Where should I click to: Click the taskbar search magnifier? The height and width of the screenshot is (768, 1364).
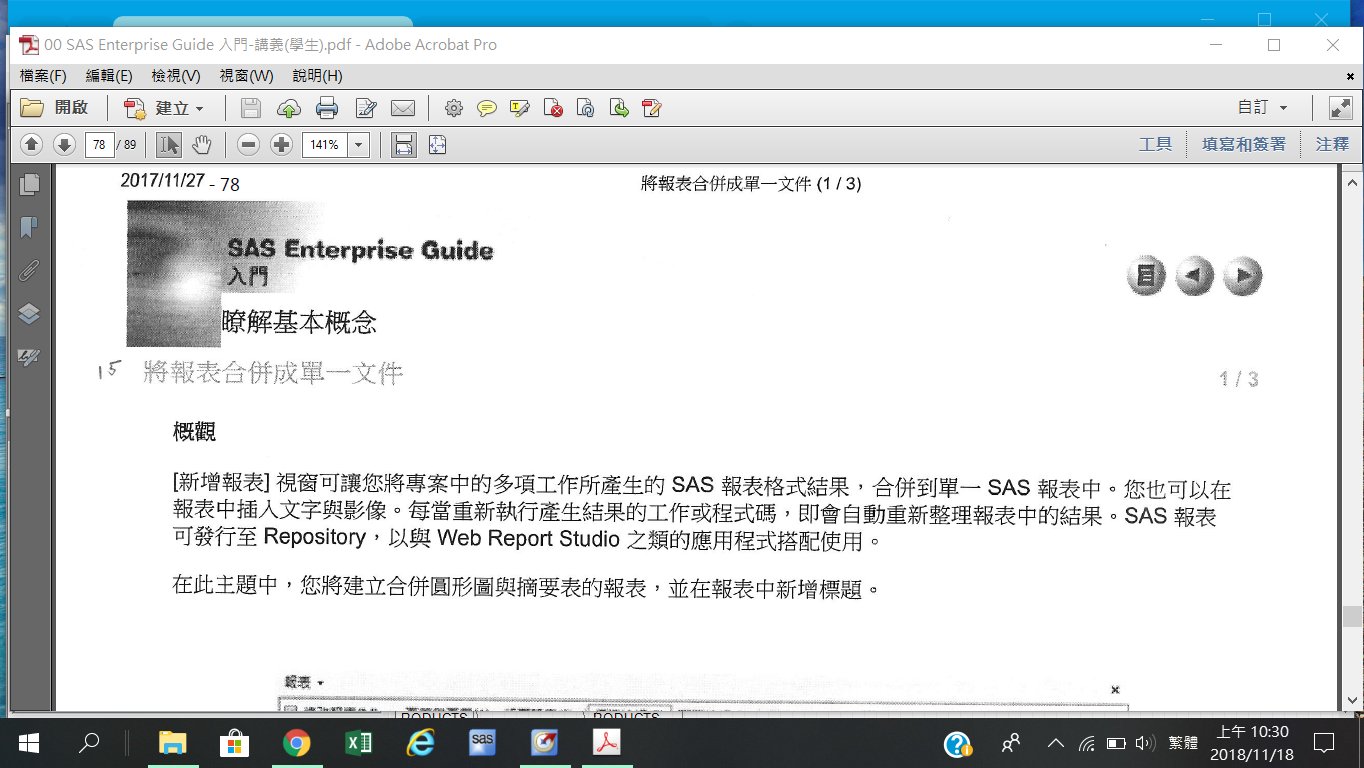pos(89,743)
